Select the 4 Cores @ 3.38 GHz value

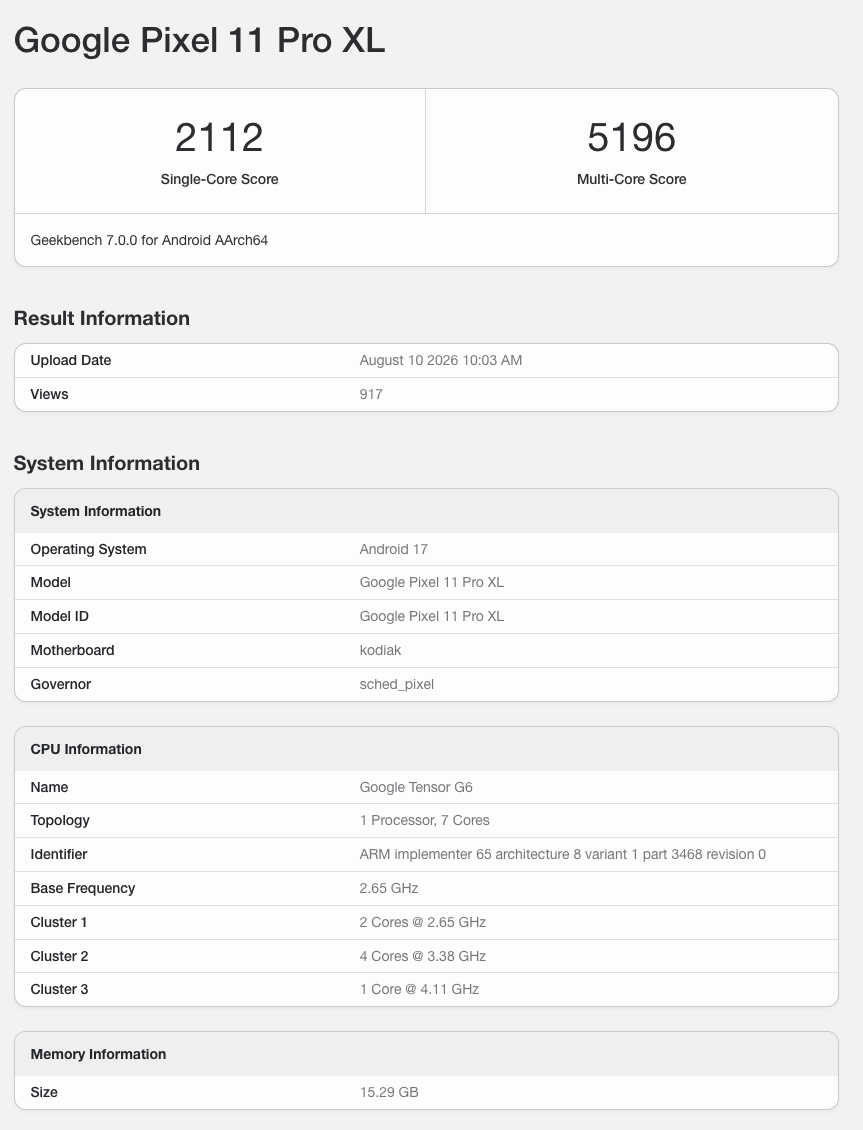pyautogui.click(x=423, y=956)
